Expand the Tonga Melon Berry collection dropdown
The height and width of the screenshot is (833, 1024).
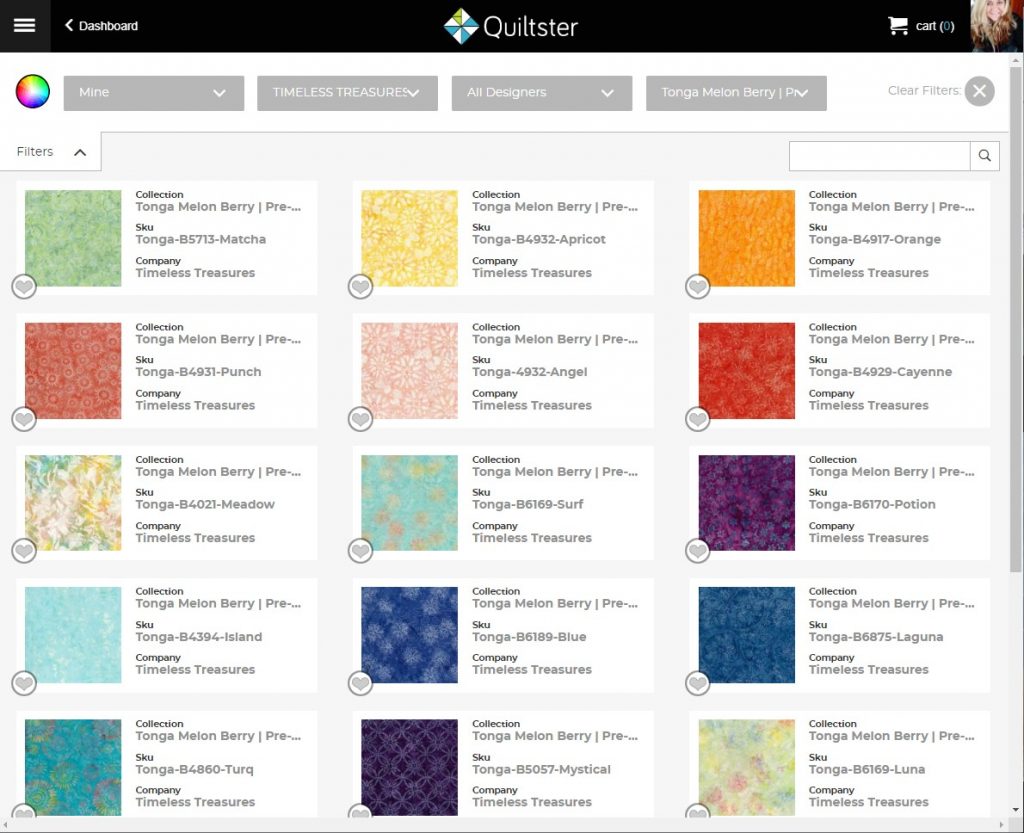pyautogui.click(x=736, y=93)
